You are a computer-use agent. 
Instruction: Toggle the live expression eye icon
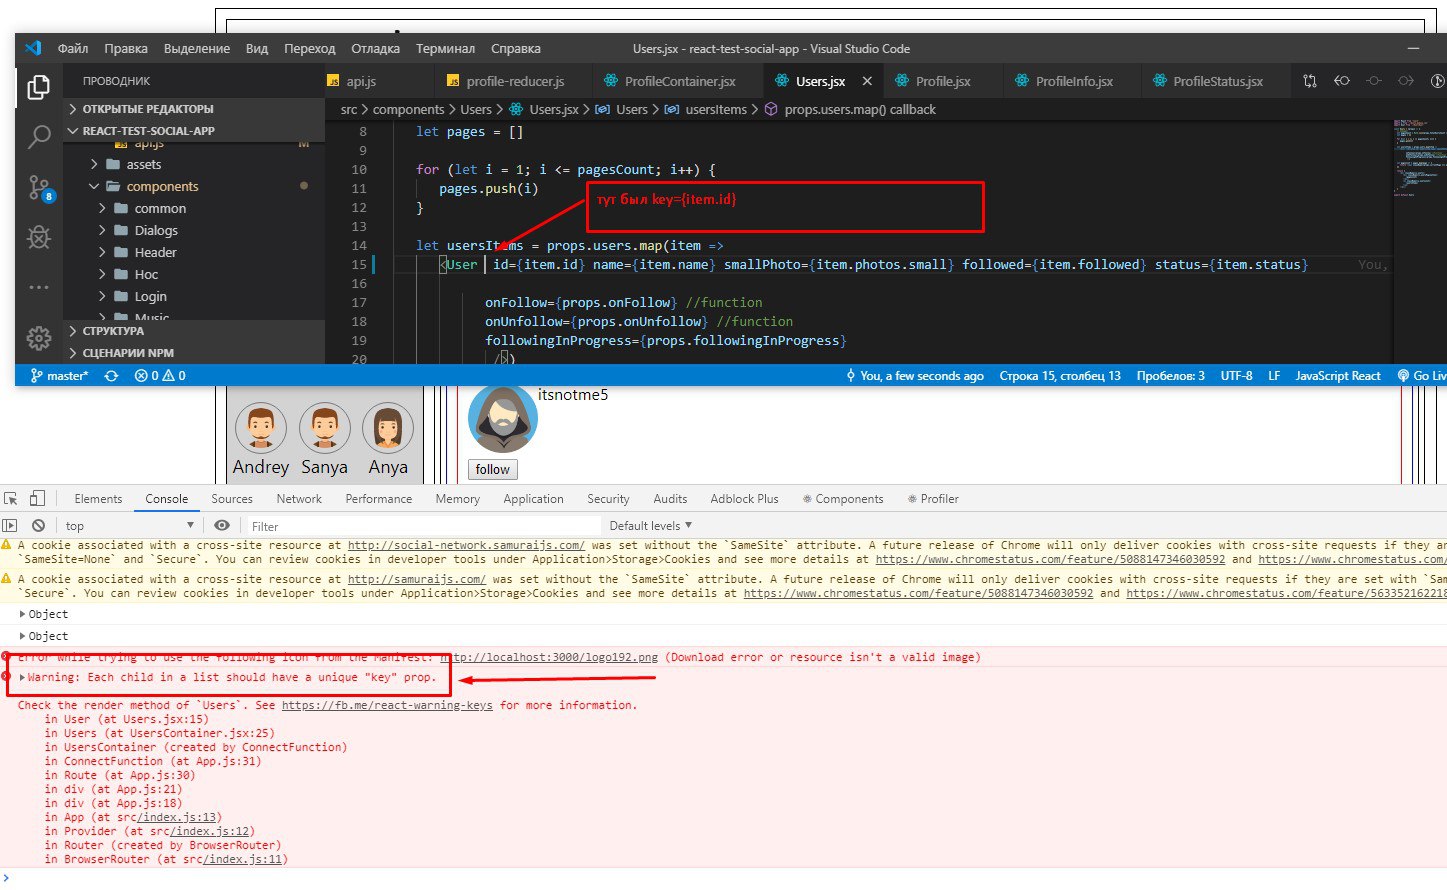(x=222, y=525)
